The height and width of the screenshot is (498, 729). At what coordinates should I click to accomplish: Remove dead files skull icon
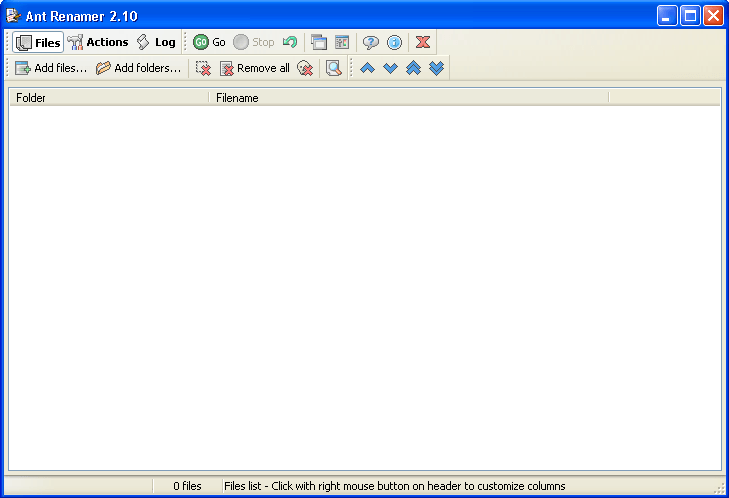[305, 68]
